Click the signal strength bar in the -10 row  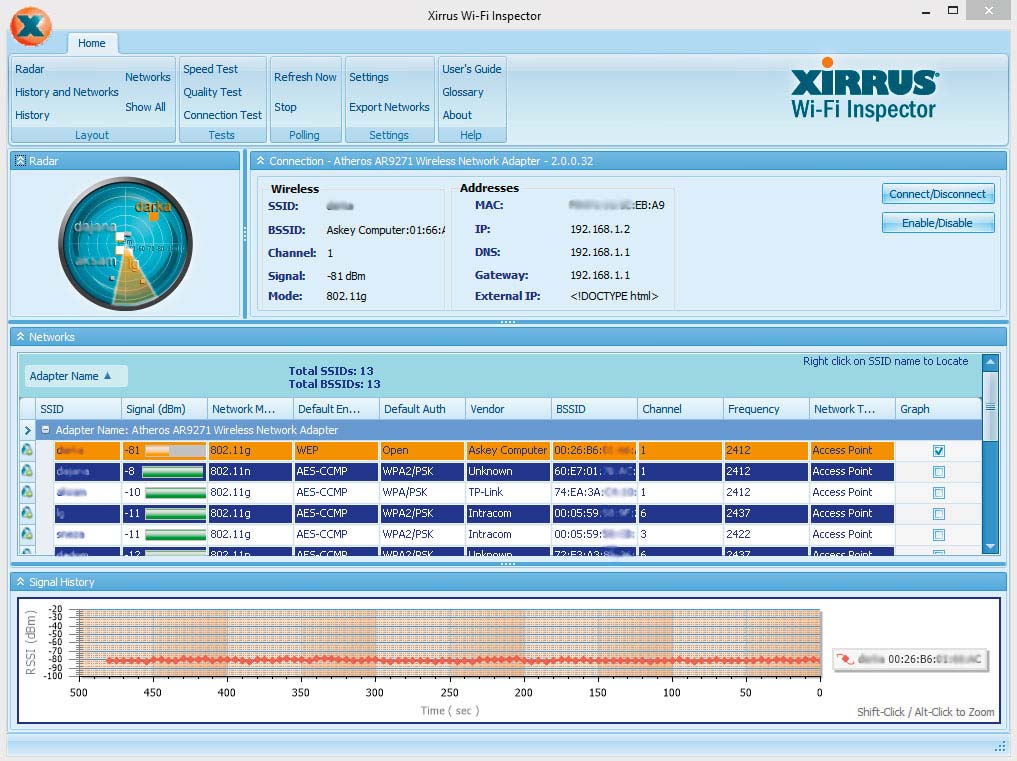[x=175, y=492]
